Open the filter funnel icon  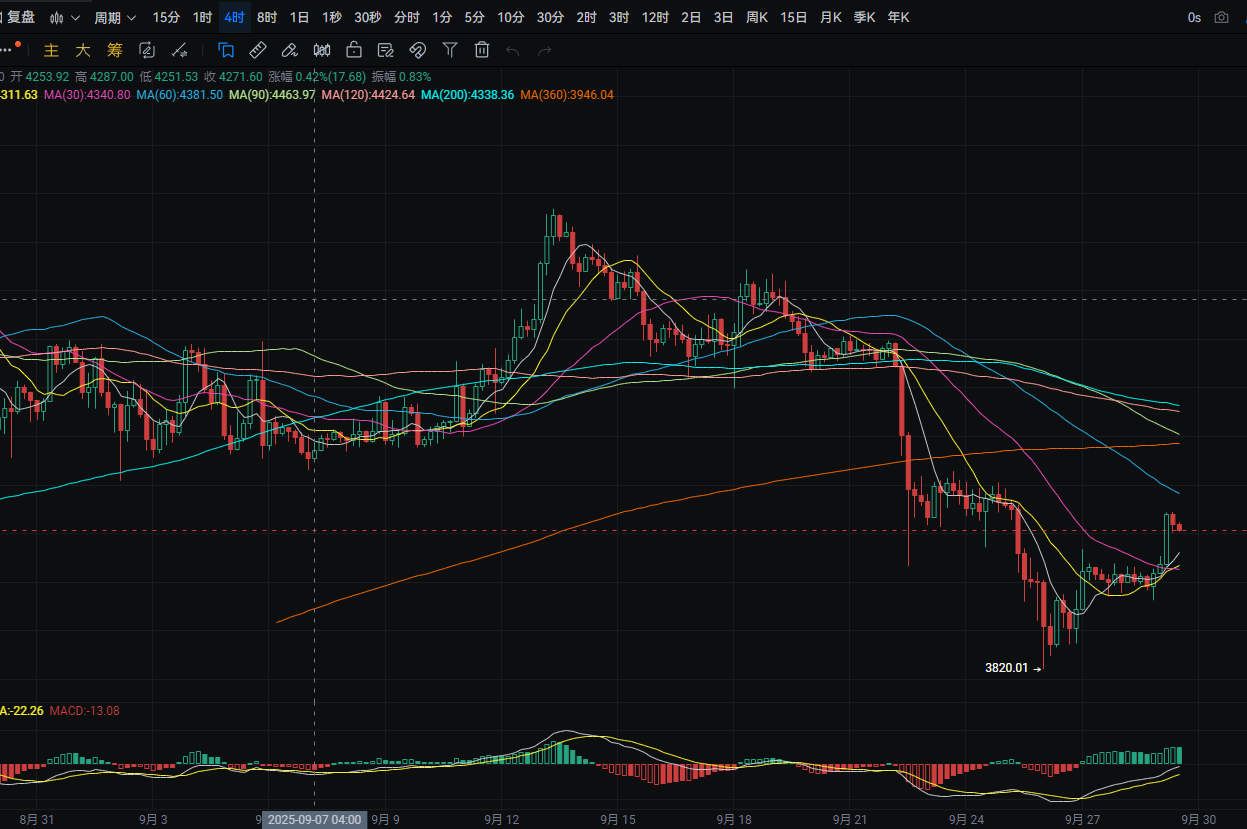coord(450,50)
